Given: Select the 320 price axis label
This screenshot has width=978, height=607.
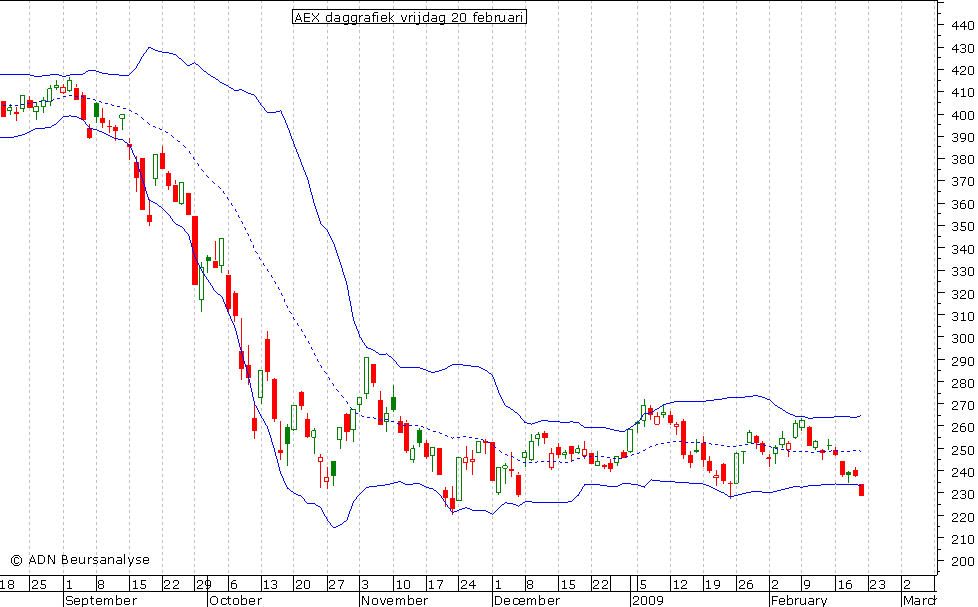Looking at the screenshot, I should click(963, 294).
